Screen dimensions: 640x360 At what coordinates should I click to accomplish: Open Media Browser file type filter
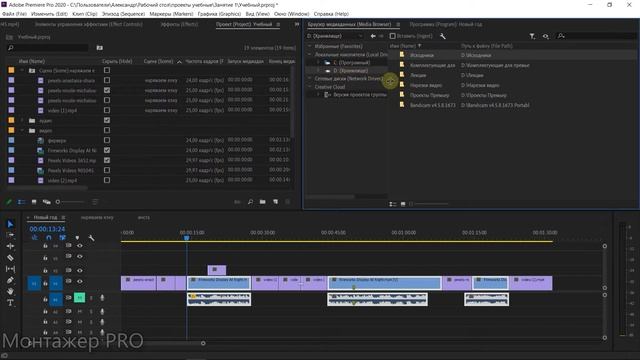click(532, 36)
